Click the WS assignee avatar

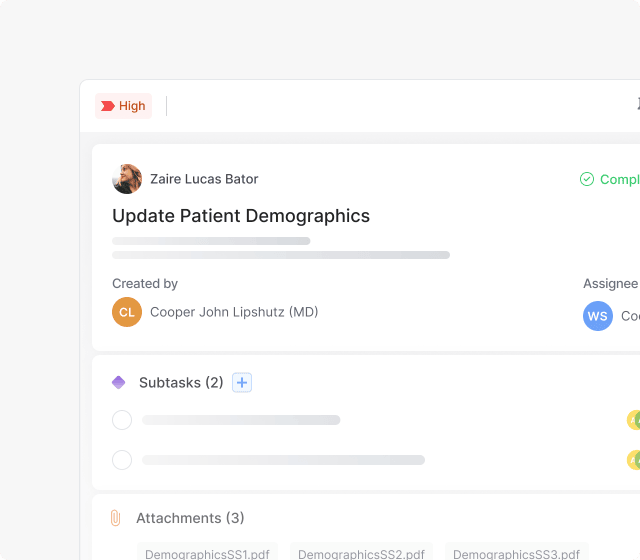tap(597, 316)
